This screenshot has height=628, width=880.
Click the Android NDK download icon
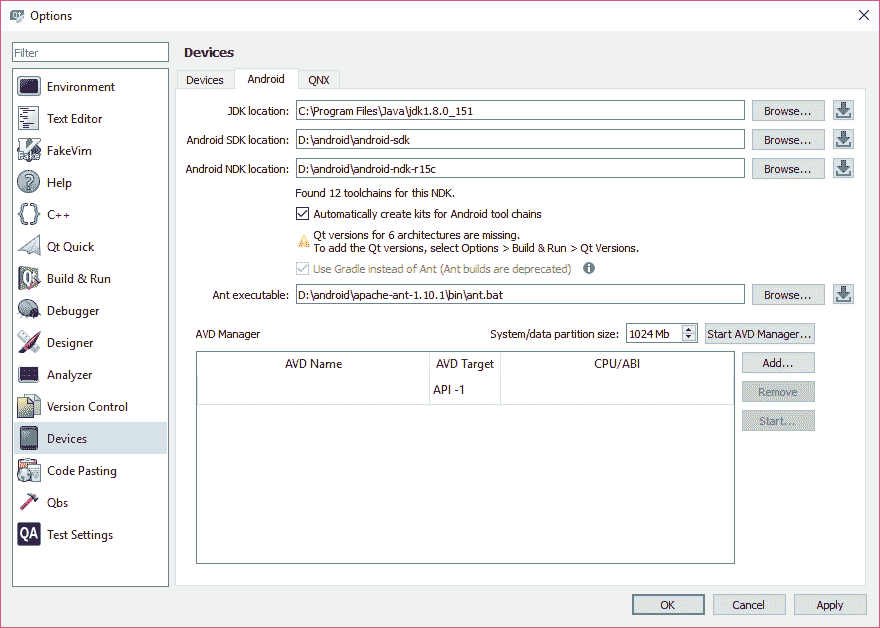pyautogui.click(x=843, y=169)
